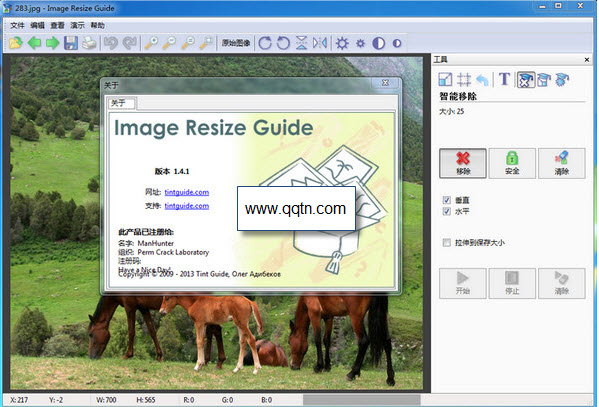Image resolution: width=599 pixels, height=407 pixels.
Task: Enable 拉伸到保存大小 checkbox
Action: (x=446, y=243)
